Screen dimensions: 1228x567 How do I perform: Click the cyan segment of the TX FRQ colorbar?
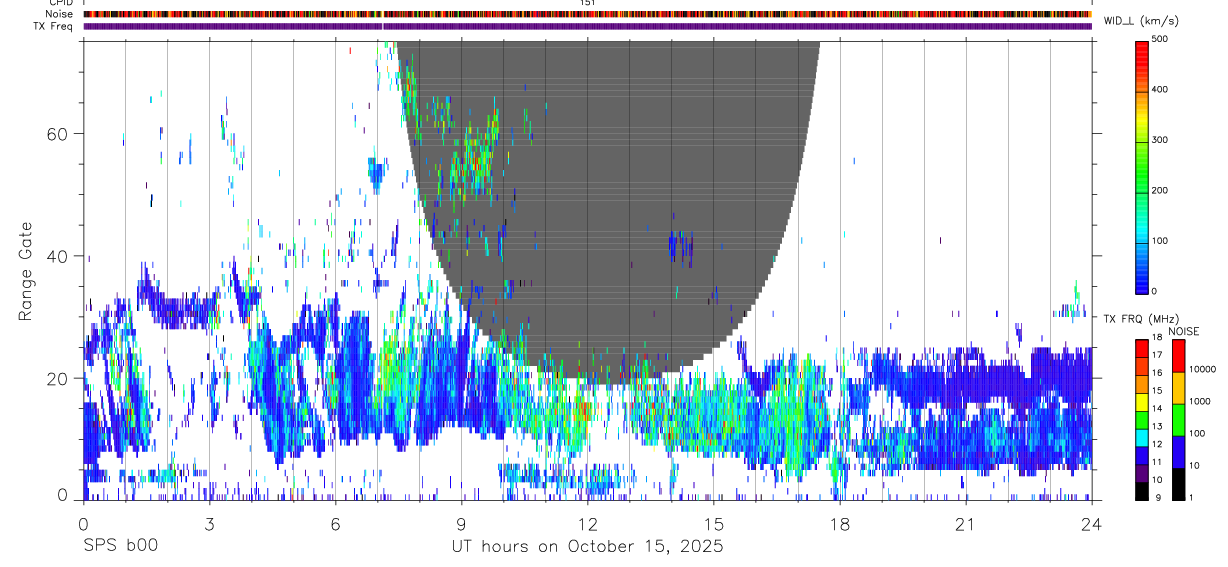point(1141,436)
